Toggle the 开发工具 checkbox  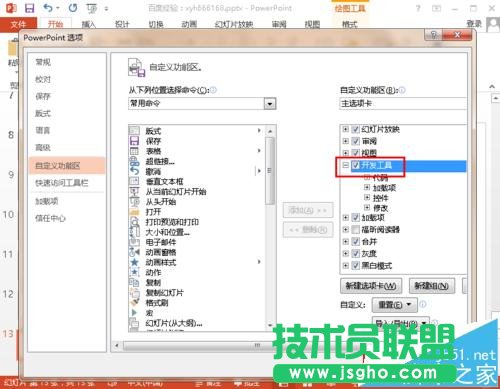(x=356, y=165)
